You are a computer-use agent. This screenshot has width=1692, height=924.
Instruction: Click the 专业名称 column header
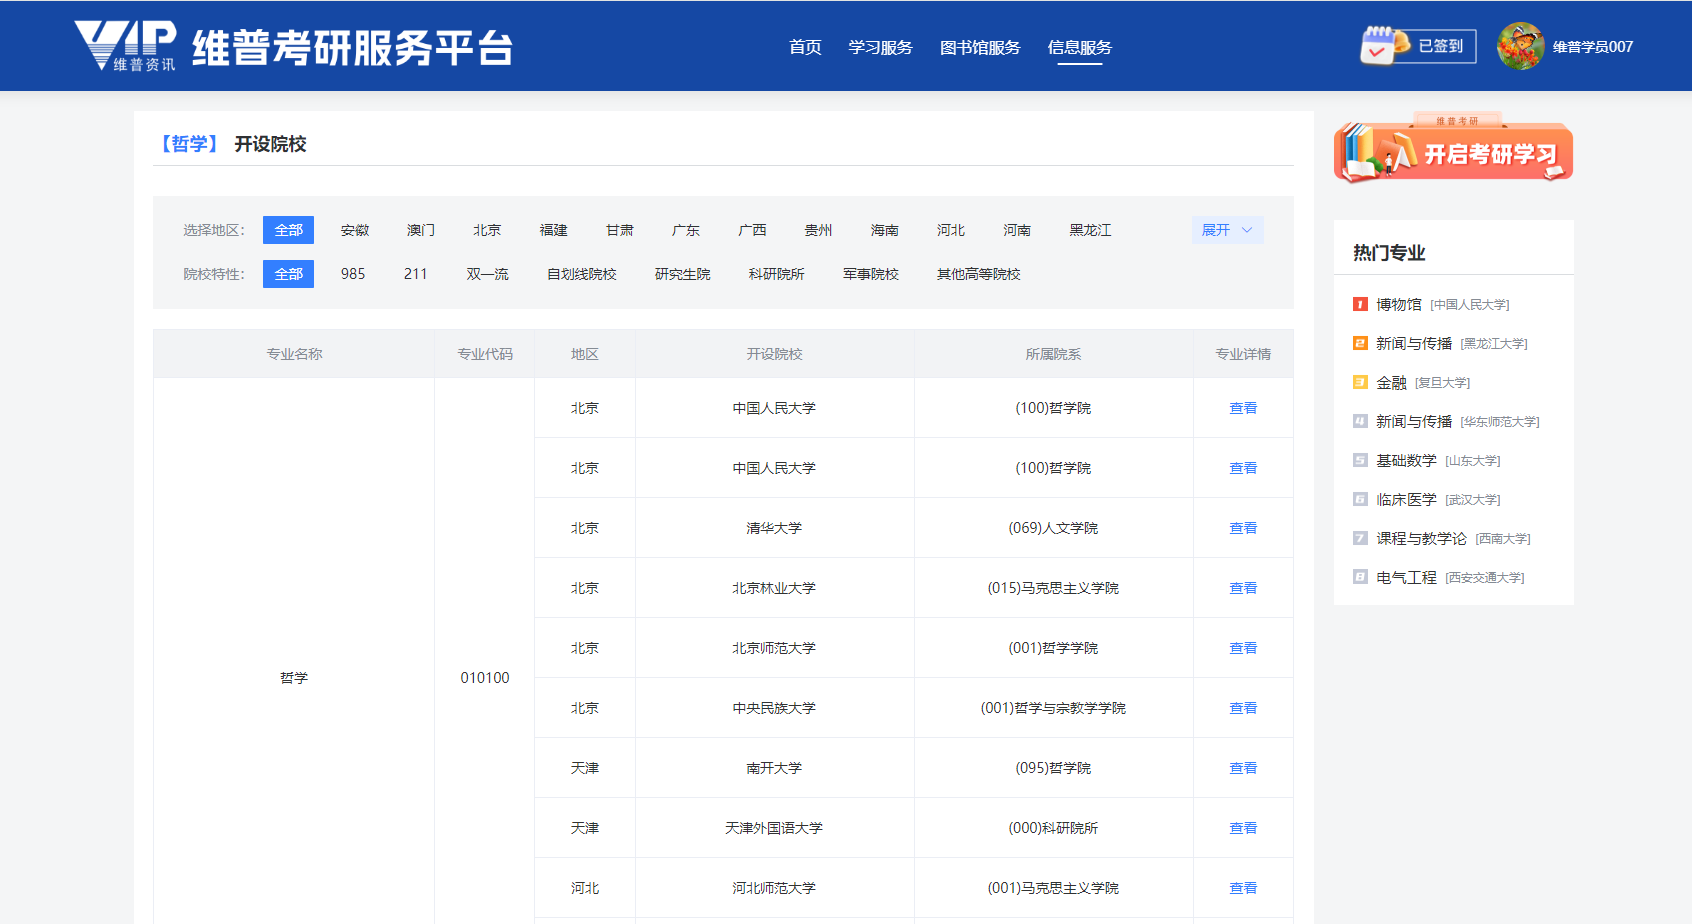[x=294, y=354]
